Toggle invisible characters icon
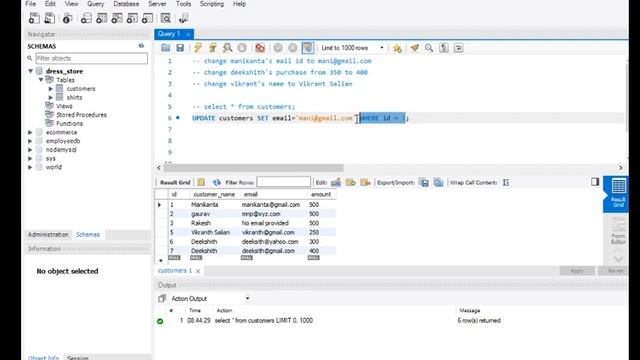Image resolution: width=640 pixels, height=360 pixels. (444, 48)
